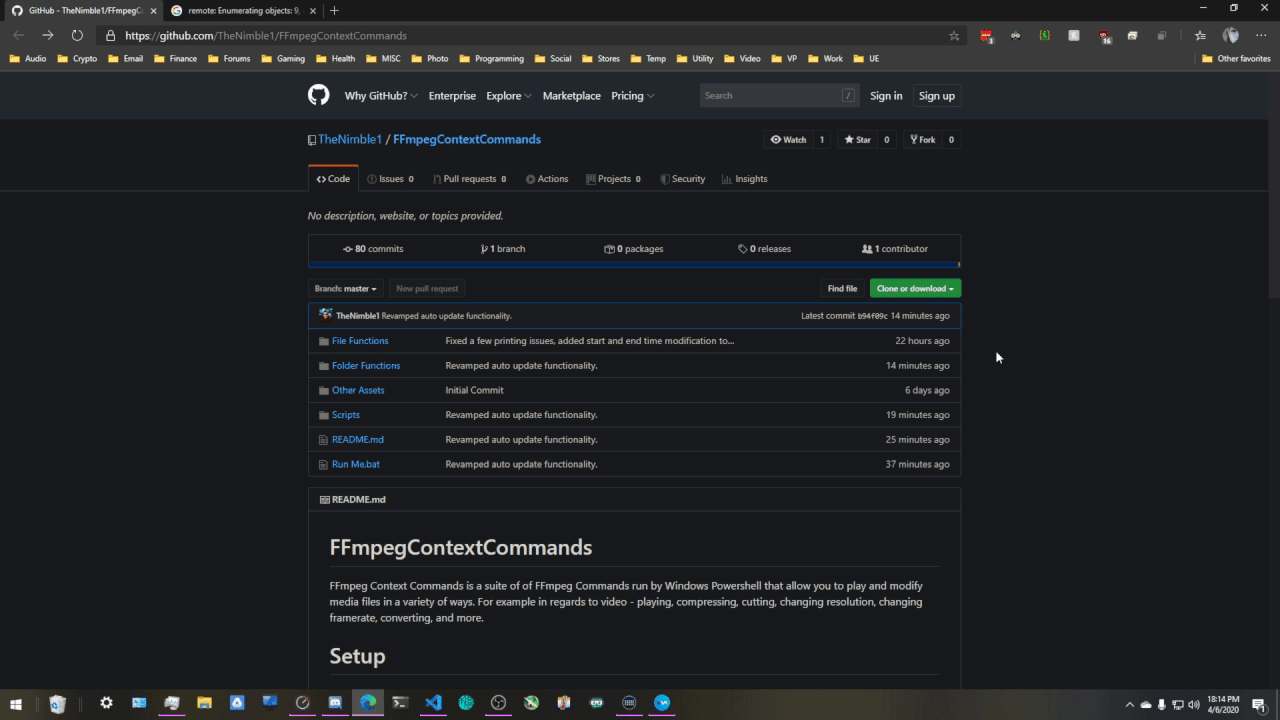Open the favorites list icon
This screenshot has height=720, width=1280.
(x=1200, y=35)
